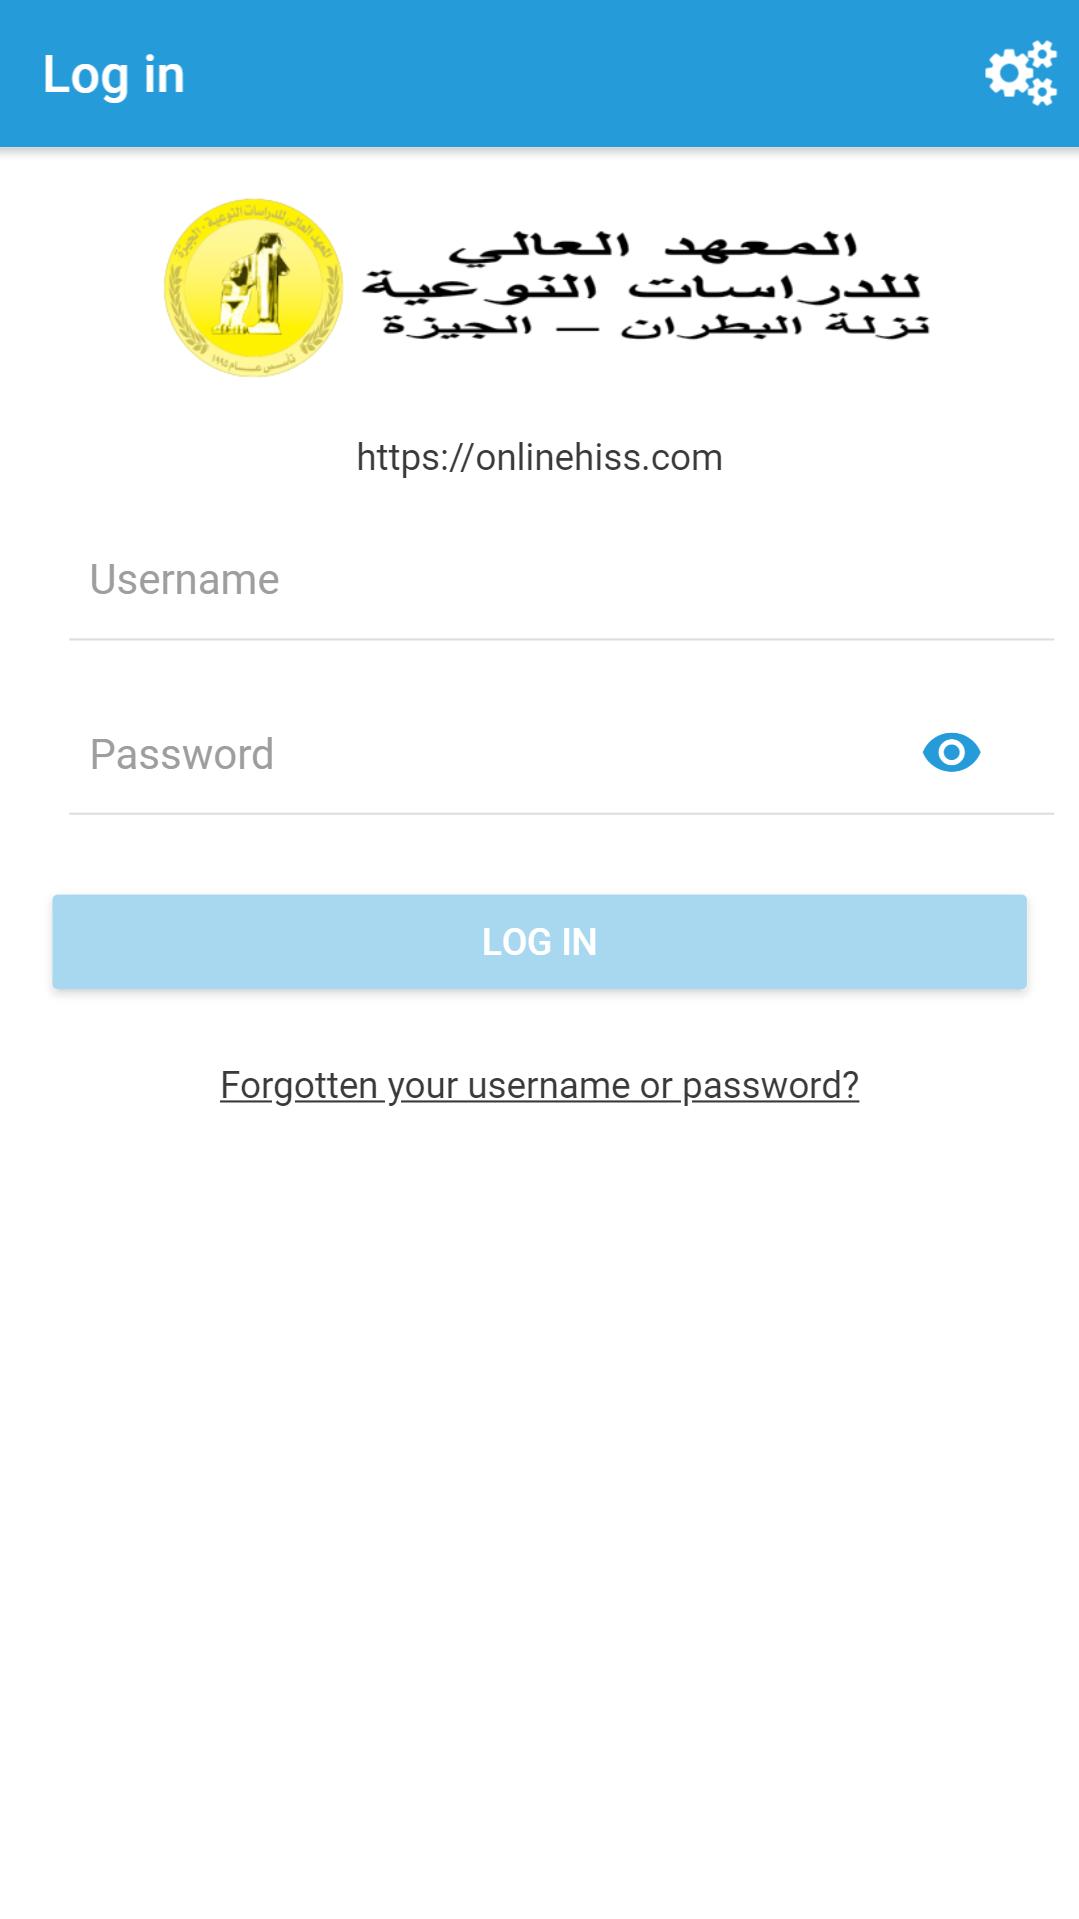The width and height of the screenshot is (1079, 1919).
Task: Open app settings via gears icon
Action: coord(1020,73)
